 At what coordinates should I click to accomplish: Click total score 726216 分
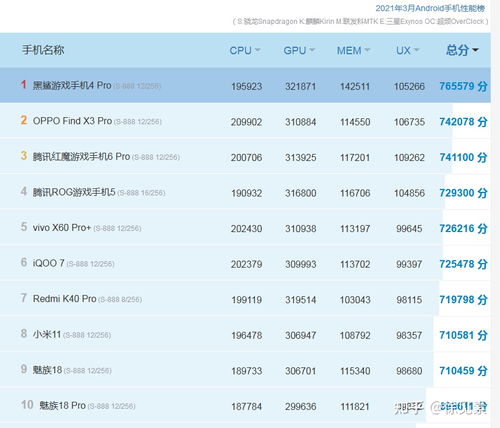(x=463, y=228)
